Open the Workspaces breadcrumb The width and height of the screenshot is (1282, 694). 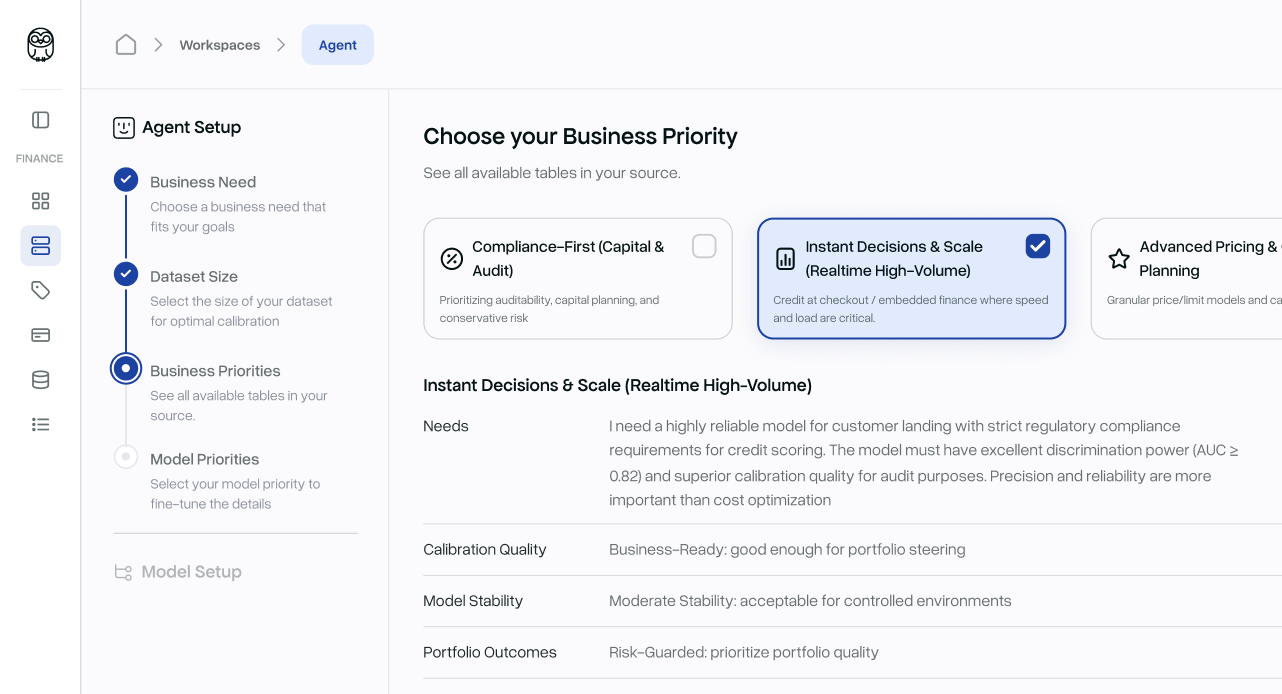pyautogui.click(x=219, y=45)
